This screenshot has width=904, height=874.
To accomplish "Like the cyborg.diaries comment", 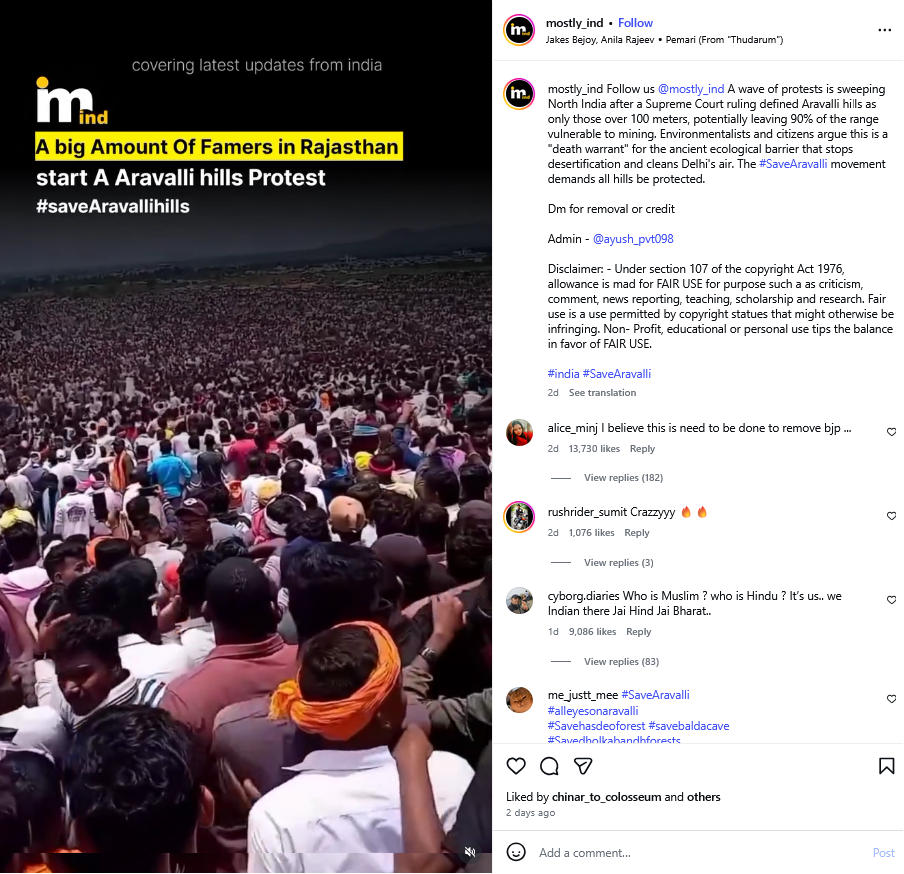I will pyautogui.click(x=891, y=600).
